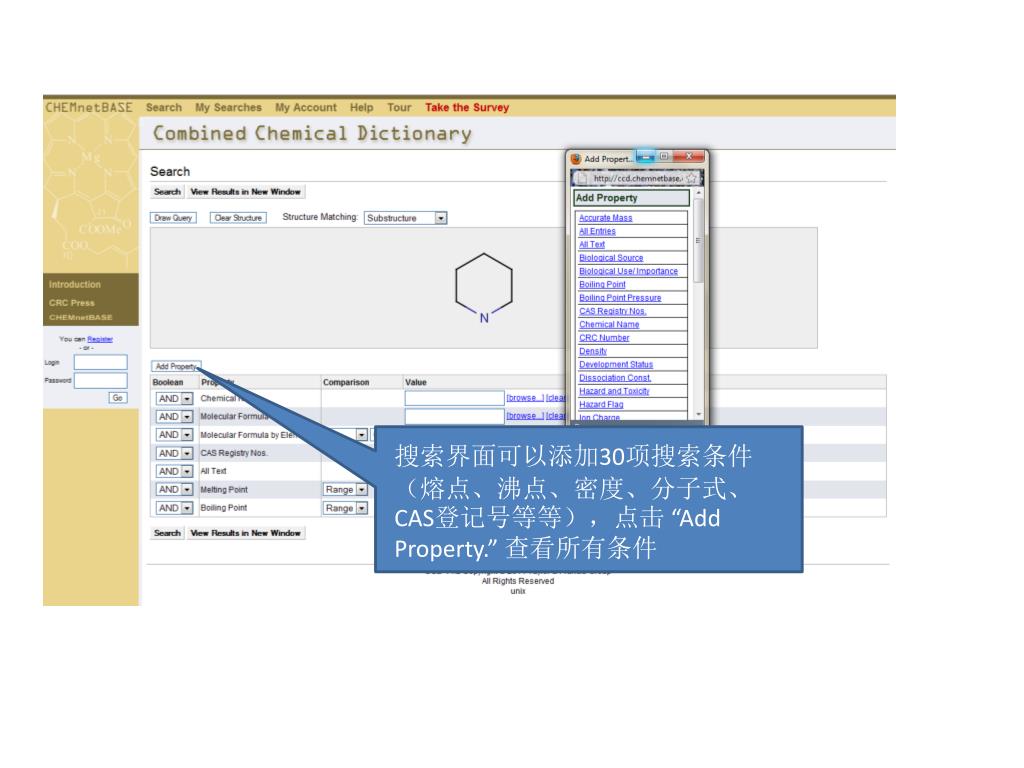The width and height of the screenshot is (1024, 768).
Task: Open My Account in top navigation
Action: click(x=306, y=108)
